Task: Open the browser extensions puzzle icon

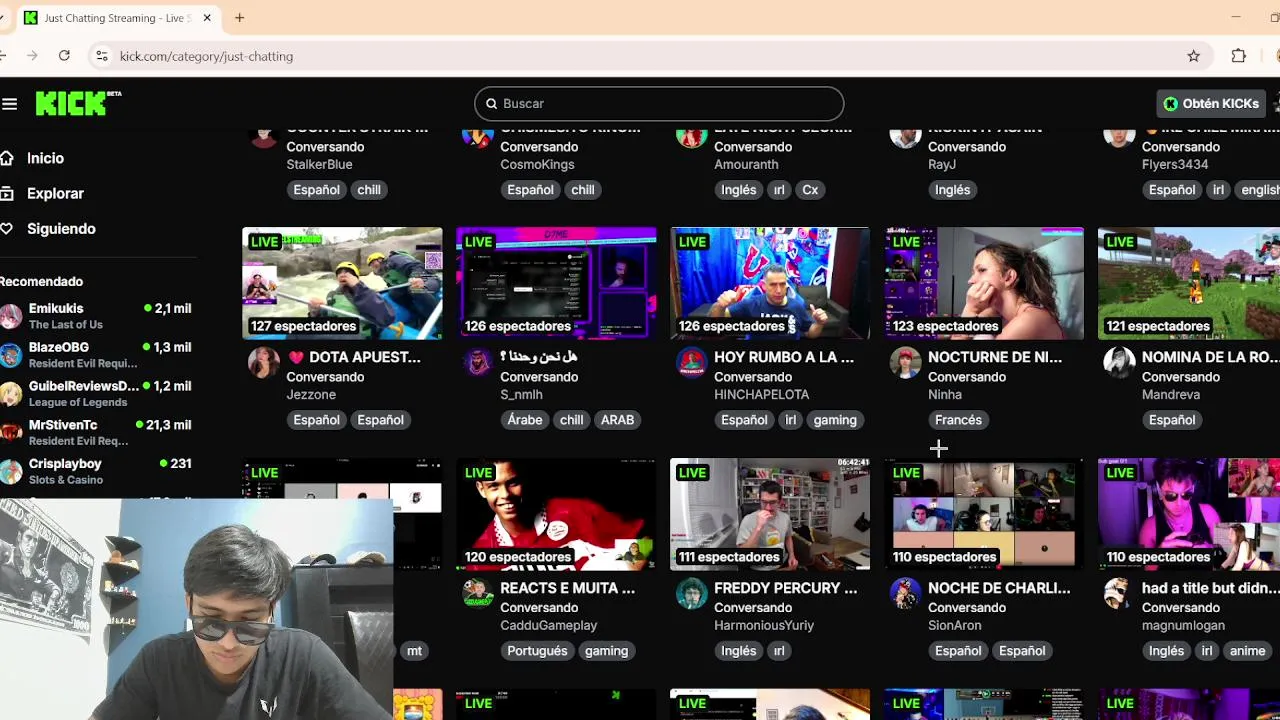Action: point(1239,56)
